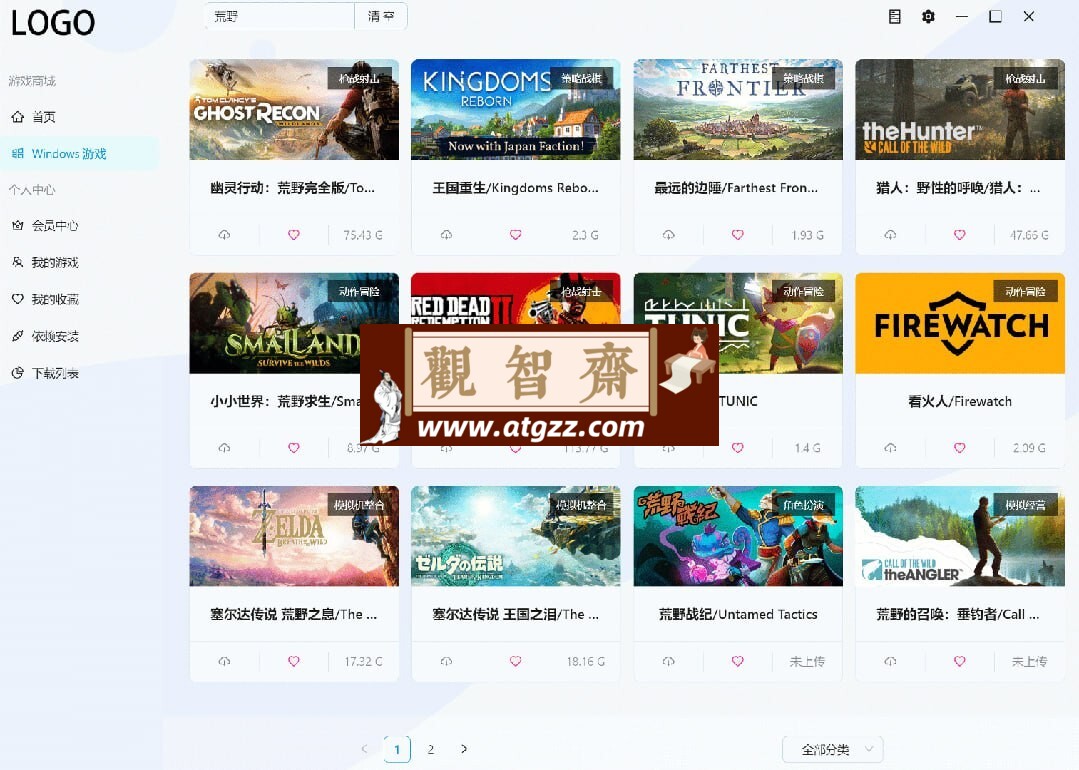Favorite Untamed Tactics with heart icon
1079x770 pixels.
tap(738, 661)
